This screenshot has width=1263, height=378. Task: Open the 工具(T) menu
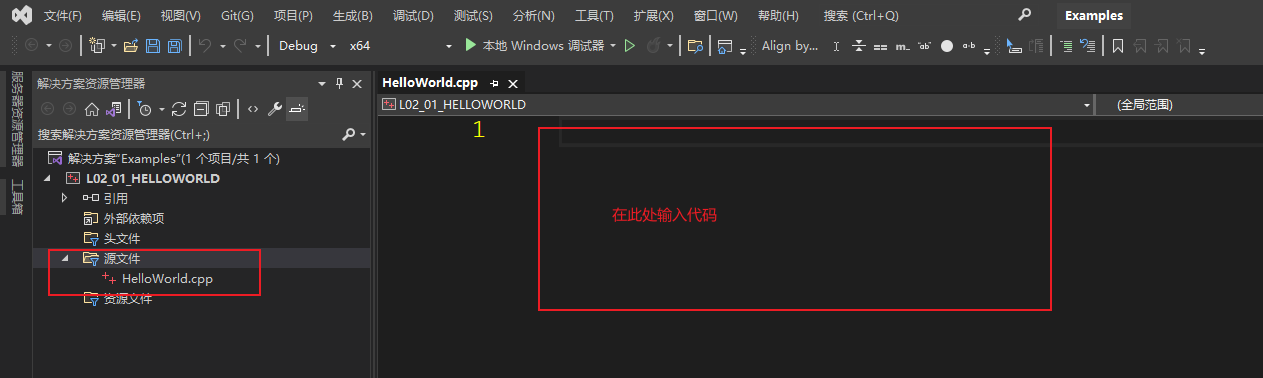click(x=594, y=16)
